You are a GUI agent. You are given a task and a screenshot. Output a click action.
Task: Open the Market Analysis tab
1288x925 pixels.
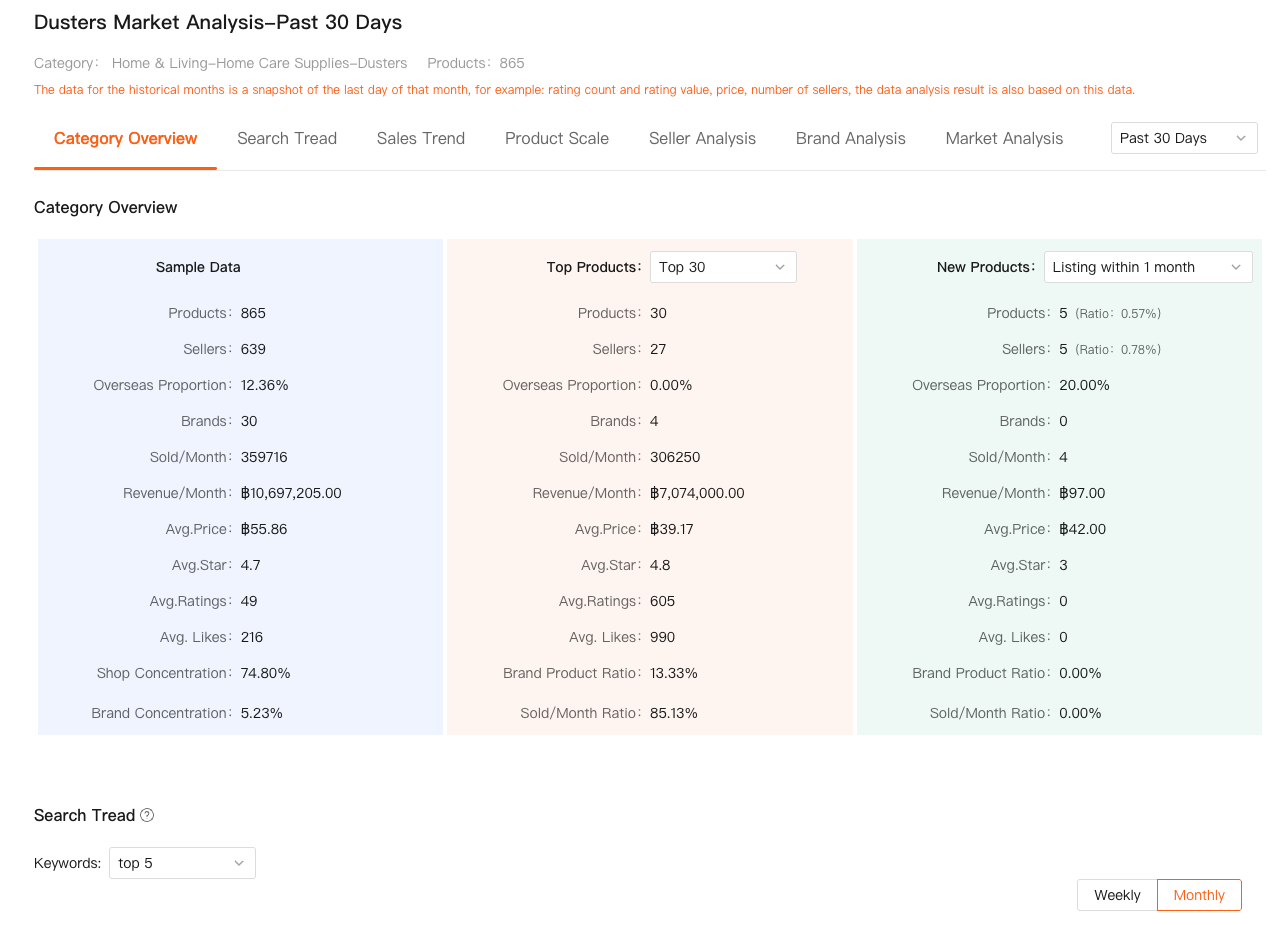(x=1004, y=138)
